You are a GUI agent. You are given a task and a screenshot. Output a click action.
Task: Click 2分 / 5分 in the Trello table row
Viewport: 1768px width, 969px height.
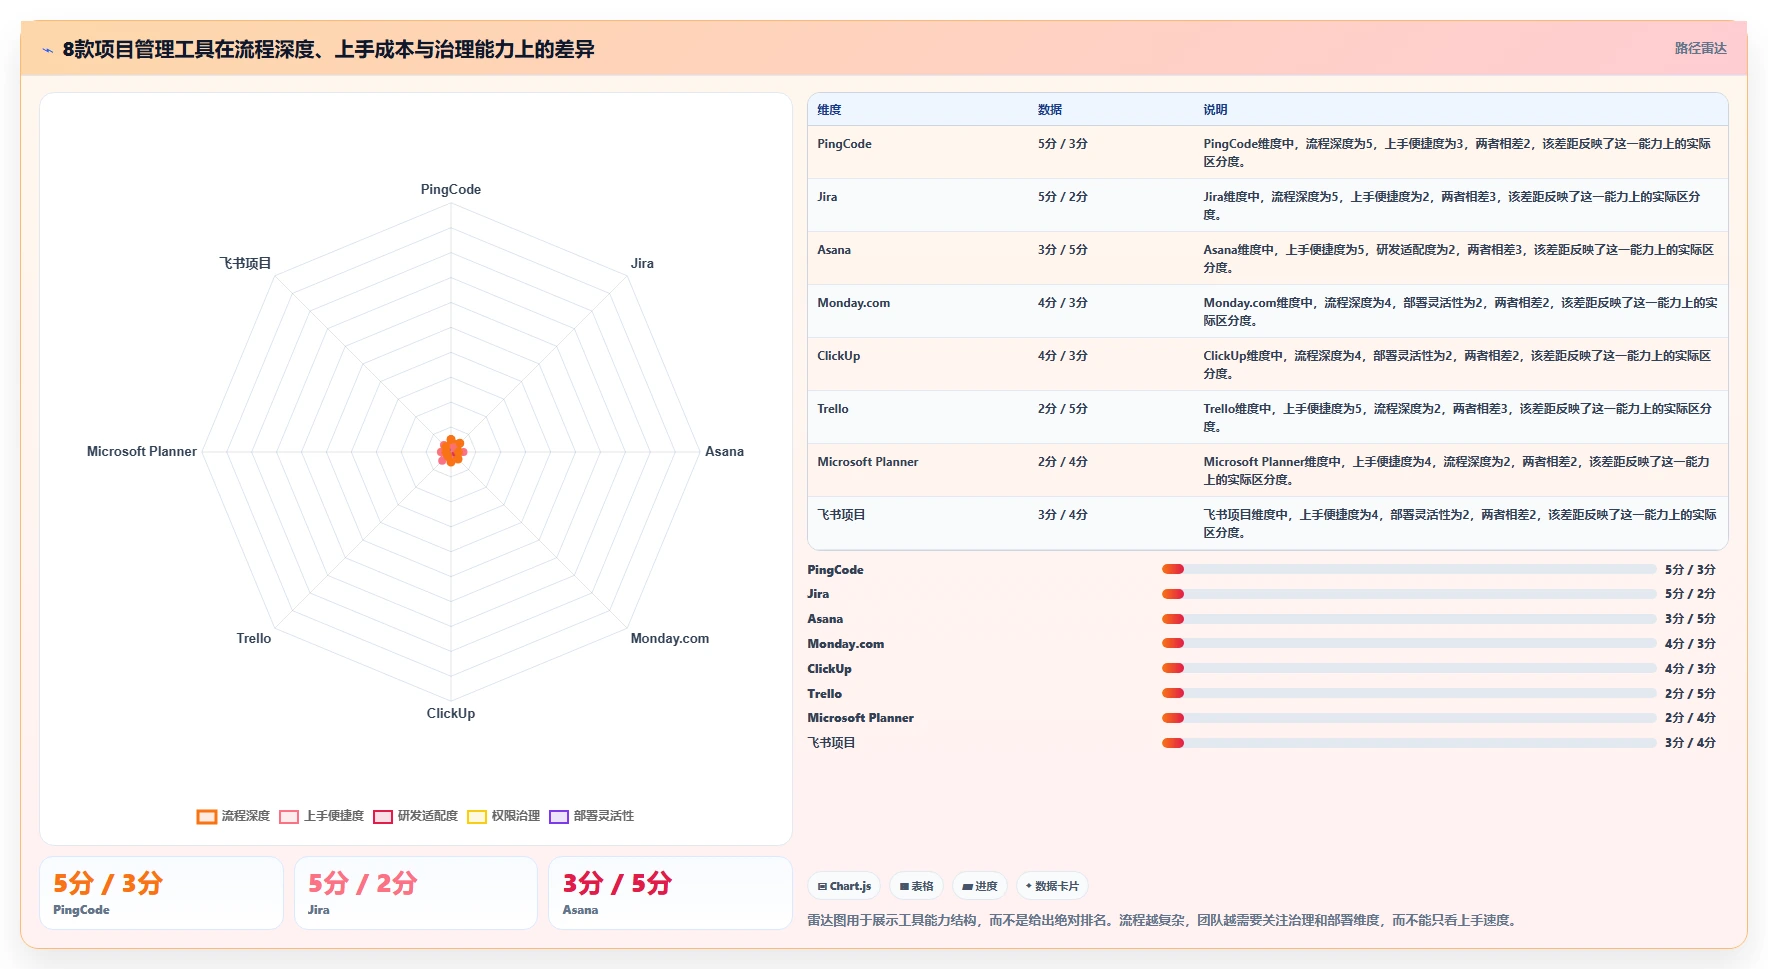1062,409
